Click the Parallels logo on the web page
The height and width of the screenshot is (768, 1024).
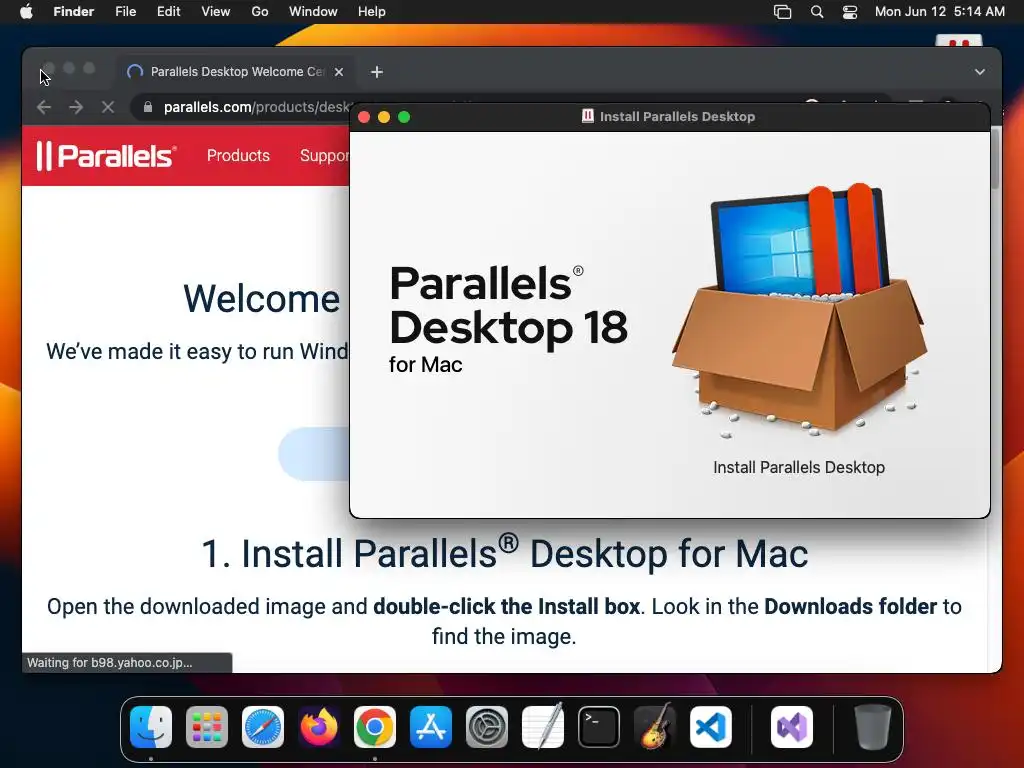pos(106,156)
